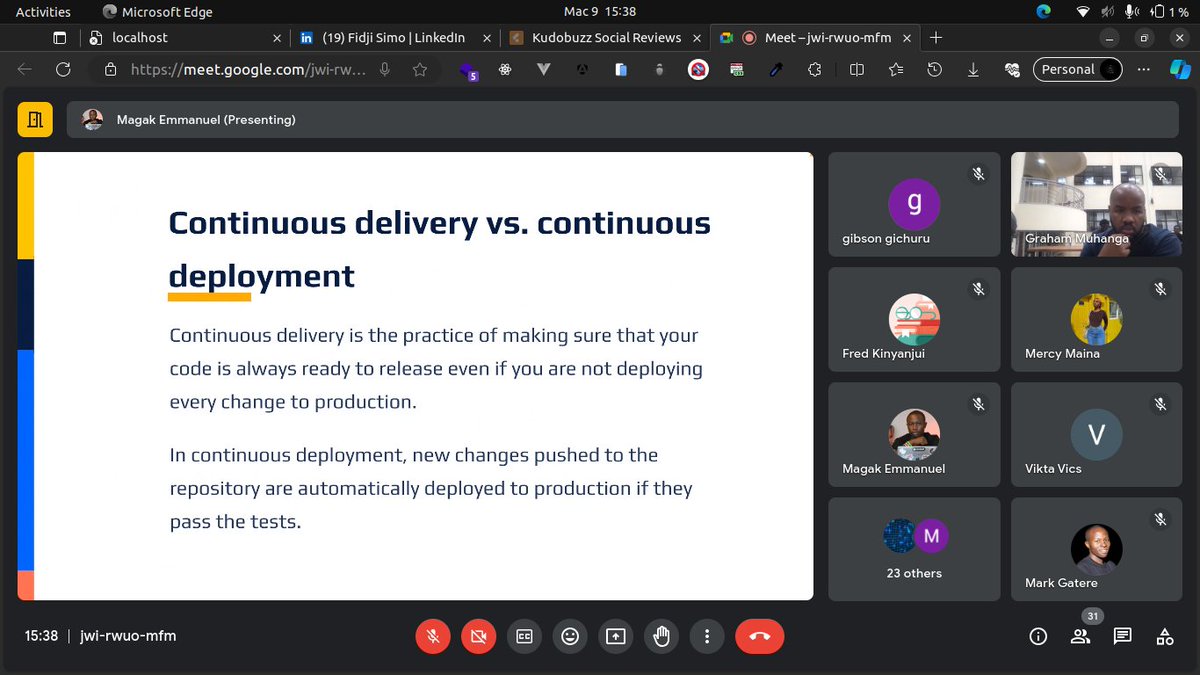
Task: Toggle the split screen button
Action: click(857, 70)
